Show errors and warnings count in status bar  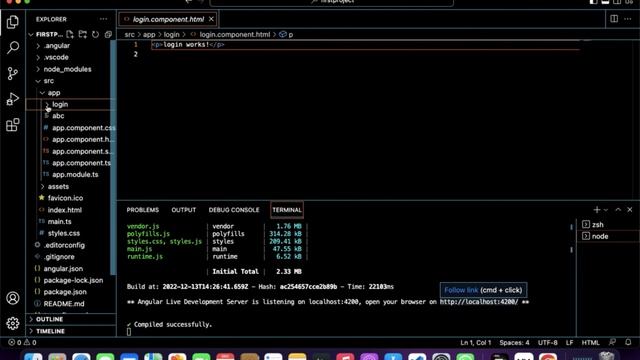coord(22,342)
